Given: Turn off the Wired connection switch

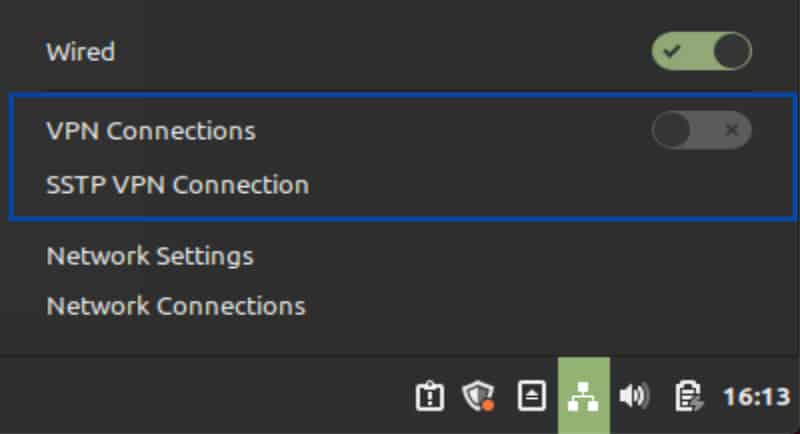Looking at the screenshot, I should [701, 52].
